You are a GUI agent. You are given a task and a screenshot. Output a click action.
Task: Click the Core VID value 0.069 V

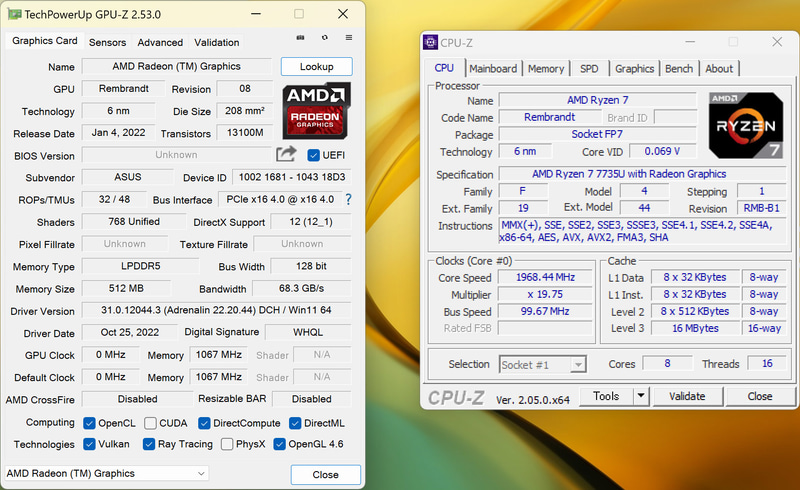(x=662, y=151)
